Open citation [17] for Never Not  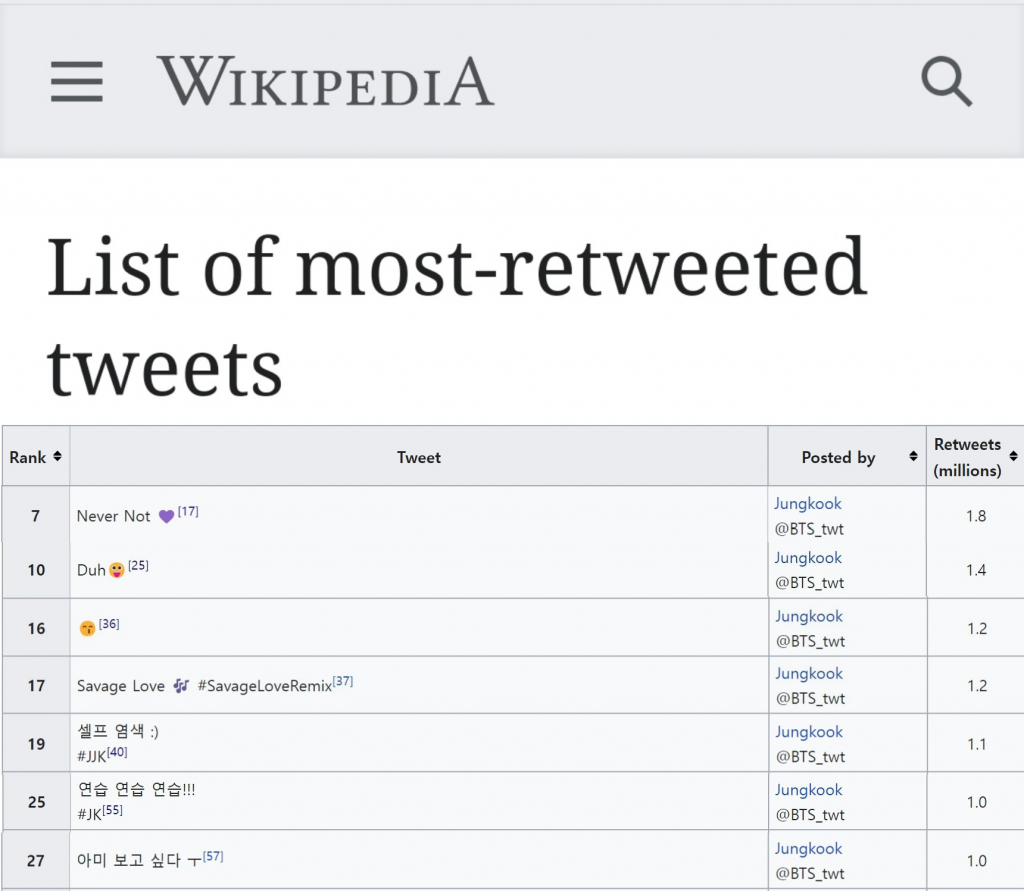(188, 512)
